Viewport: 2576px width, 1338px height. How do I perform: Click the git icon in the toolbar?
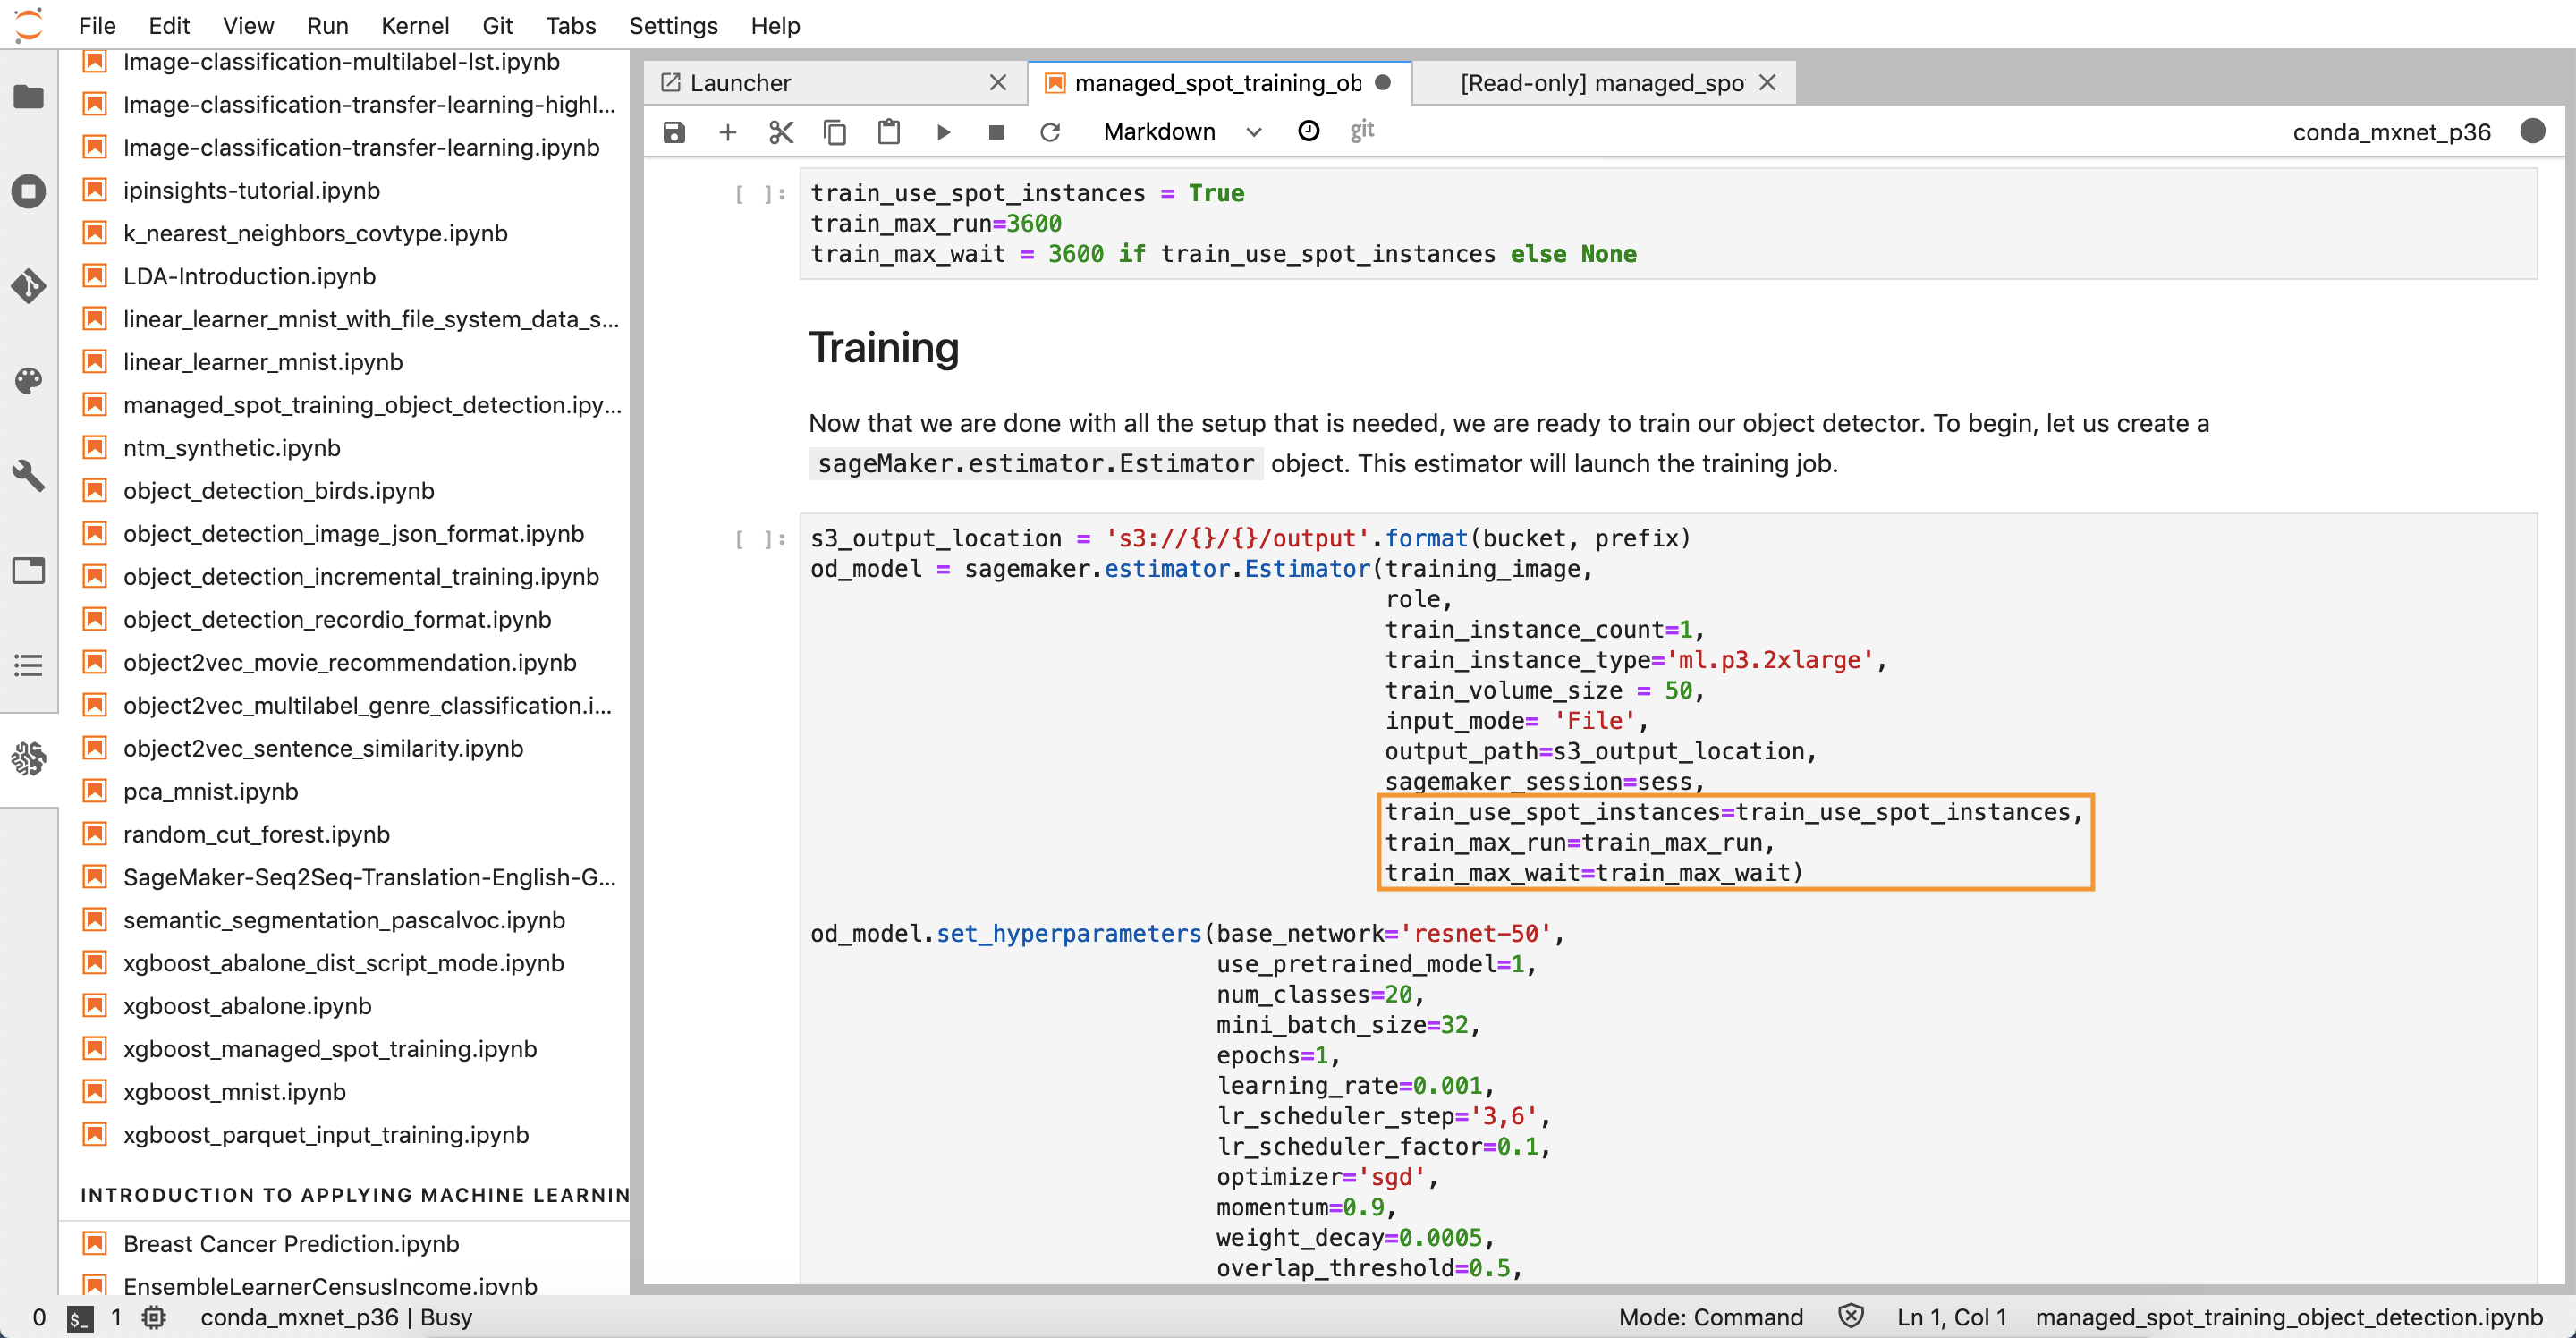(1363, 130)
